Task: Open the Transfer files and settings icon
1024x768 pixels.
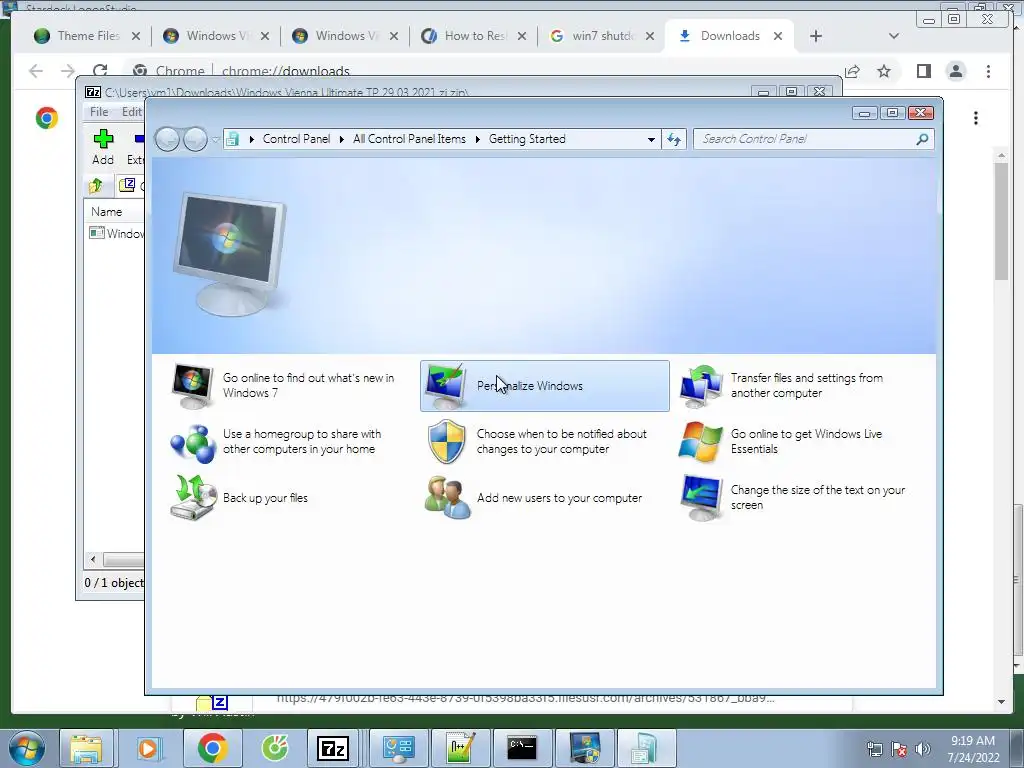Action: (701, 386)
